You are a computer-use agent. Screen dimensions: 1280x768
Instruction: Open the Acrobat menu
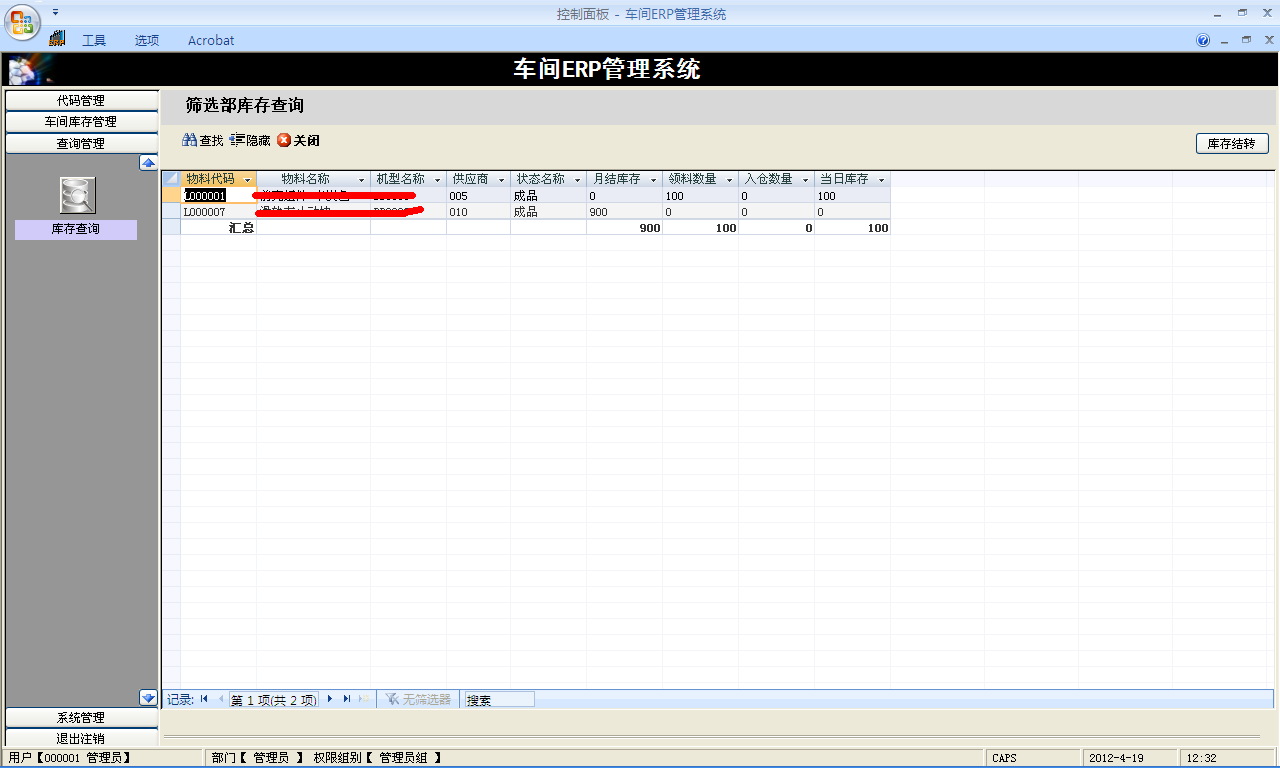pos(211,40)
